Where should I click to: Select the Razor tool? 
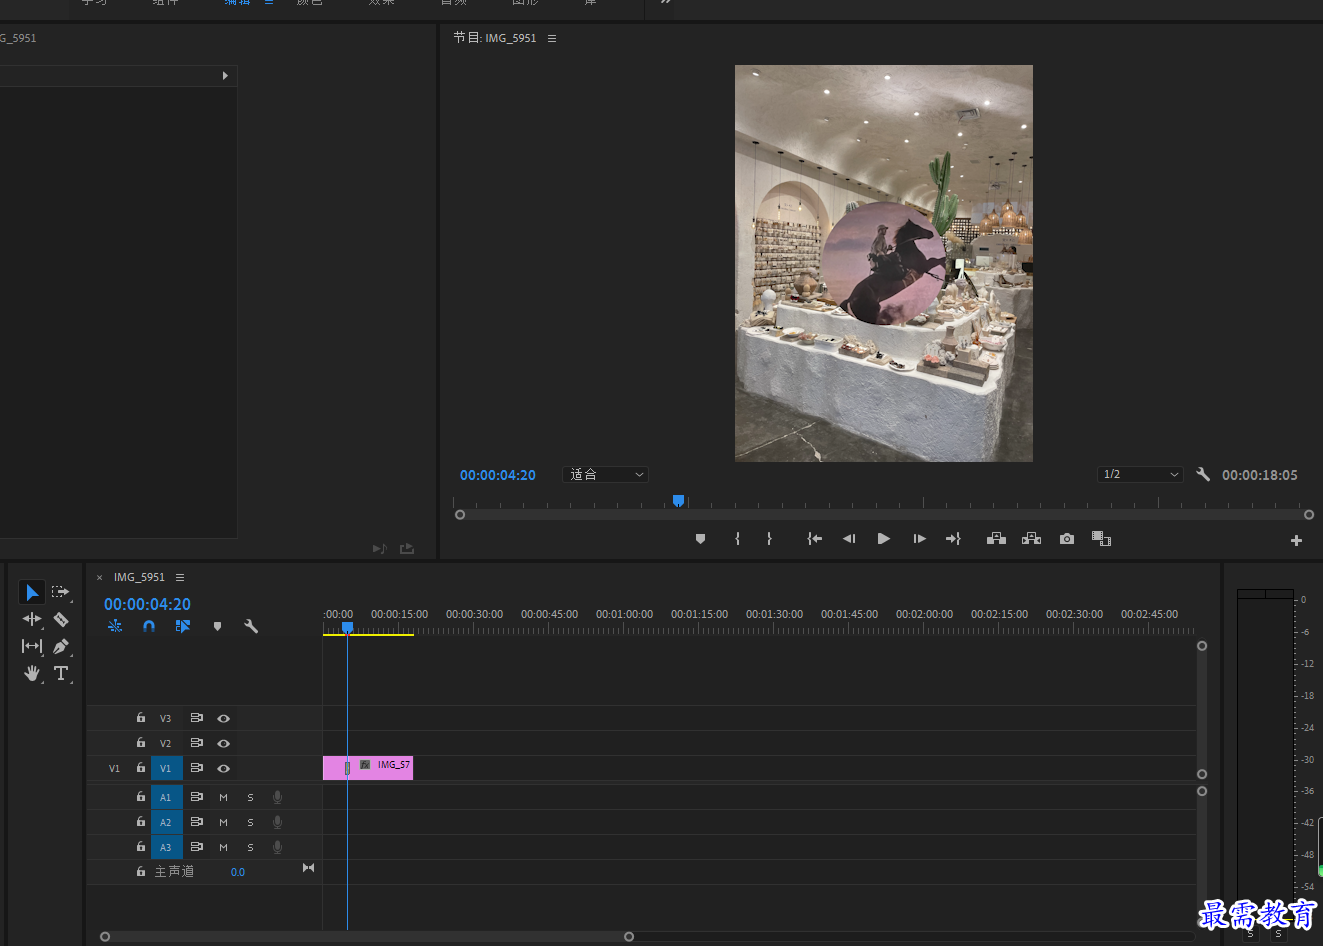tap(61, 620)
